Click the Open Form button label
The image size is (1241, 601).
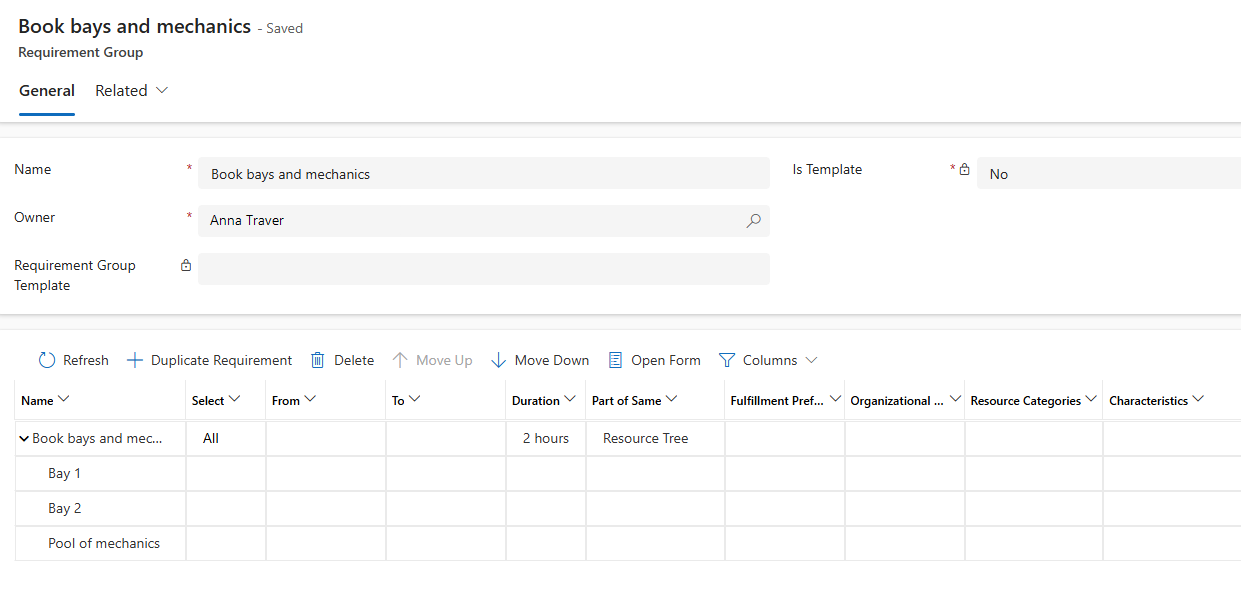click(666, 360)
